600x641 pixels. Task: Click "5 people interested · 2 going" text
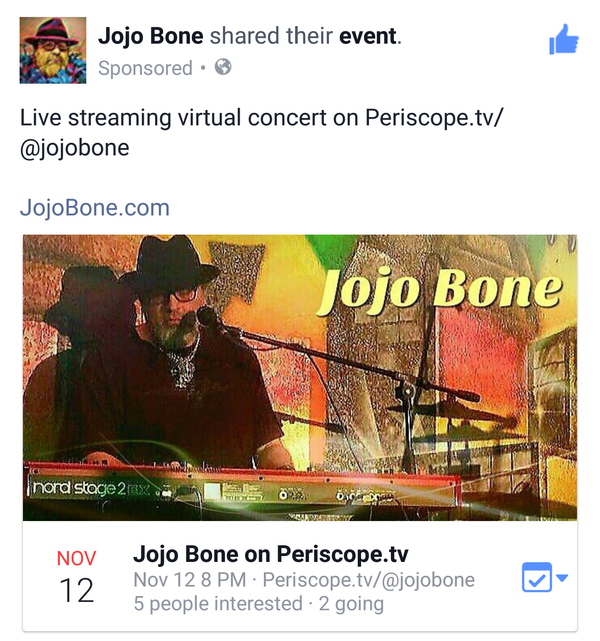[258, 603]
